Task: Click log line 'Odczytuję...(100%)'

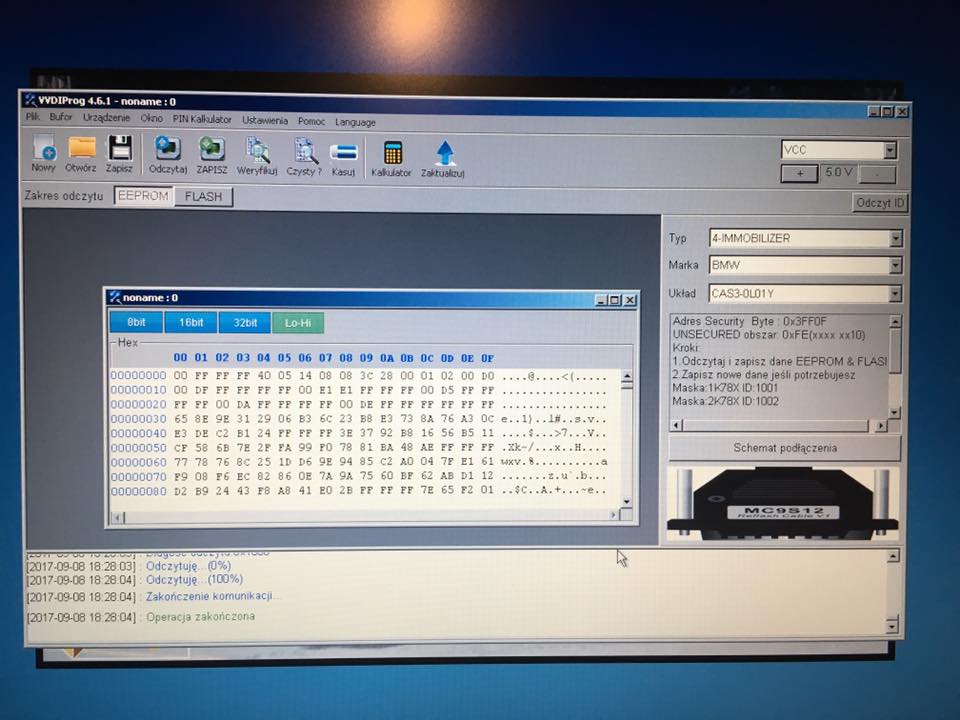Action: (x=194, y=579)
